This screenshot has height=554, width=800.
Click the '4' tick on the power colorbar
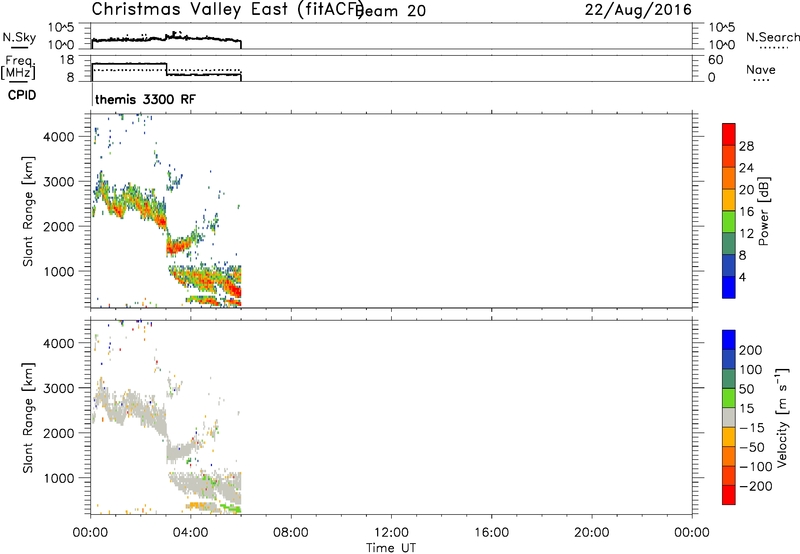[742, 277]
